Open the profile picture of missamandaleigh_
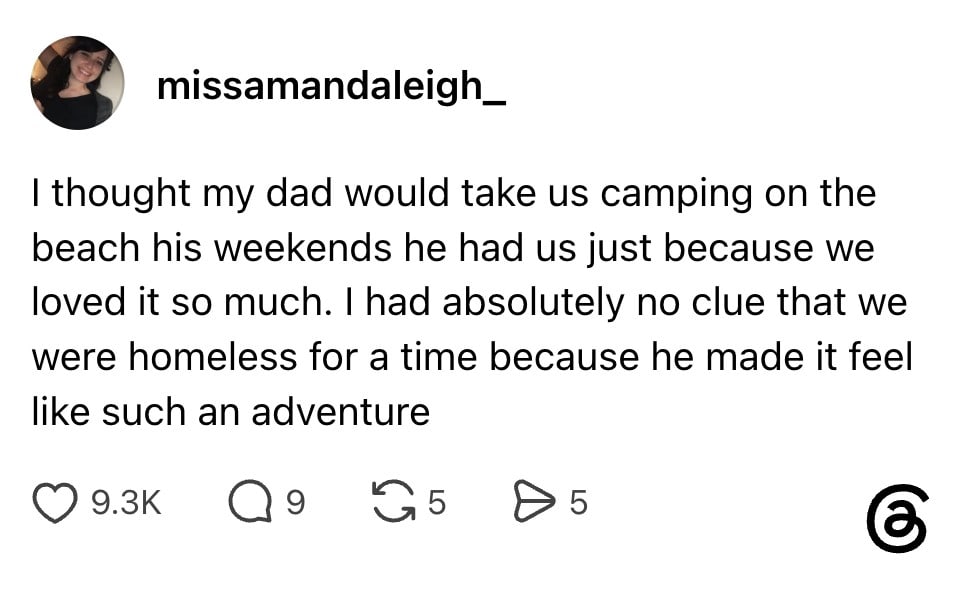This screenshot has height=591, width=963. [x=77, y=83]
